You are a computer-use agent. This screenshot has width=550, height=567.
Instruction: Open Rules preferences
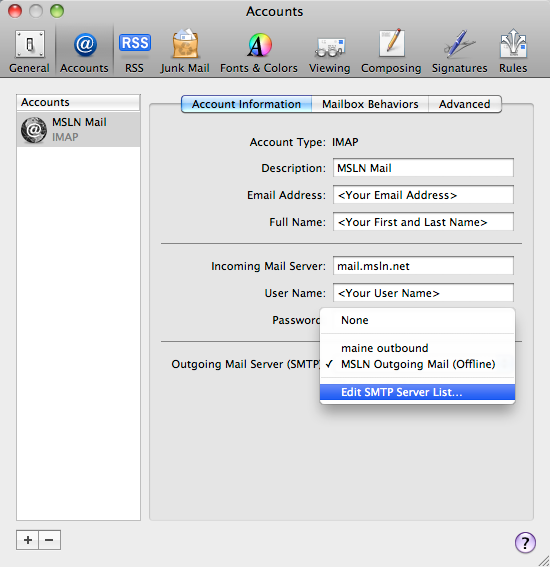coord(513,52)
